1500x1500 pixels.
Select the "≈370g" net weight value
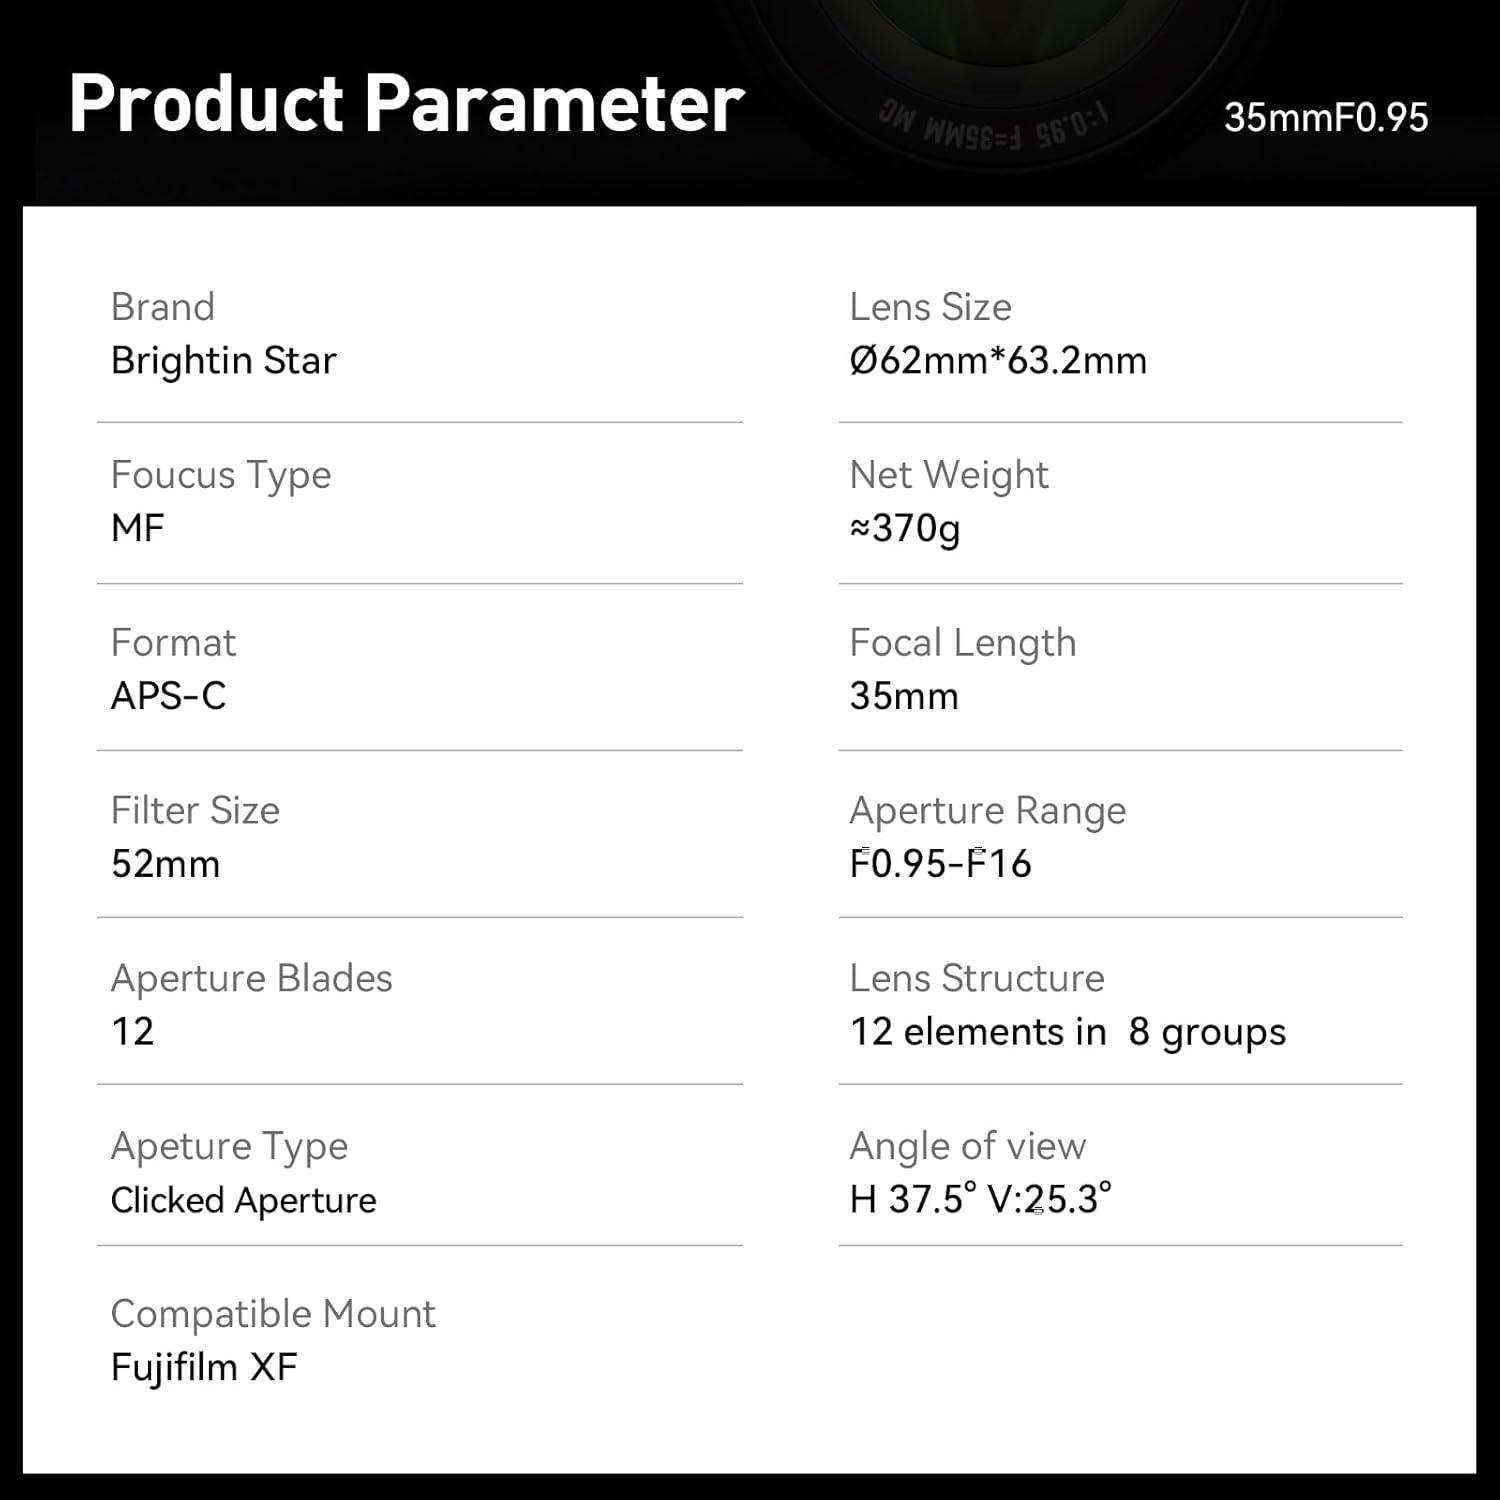pos(904,528)
